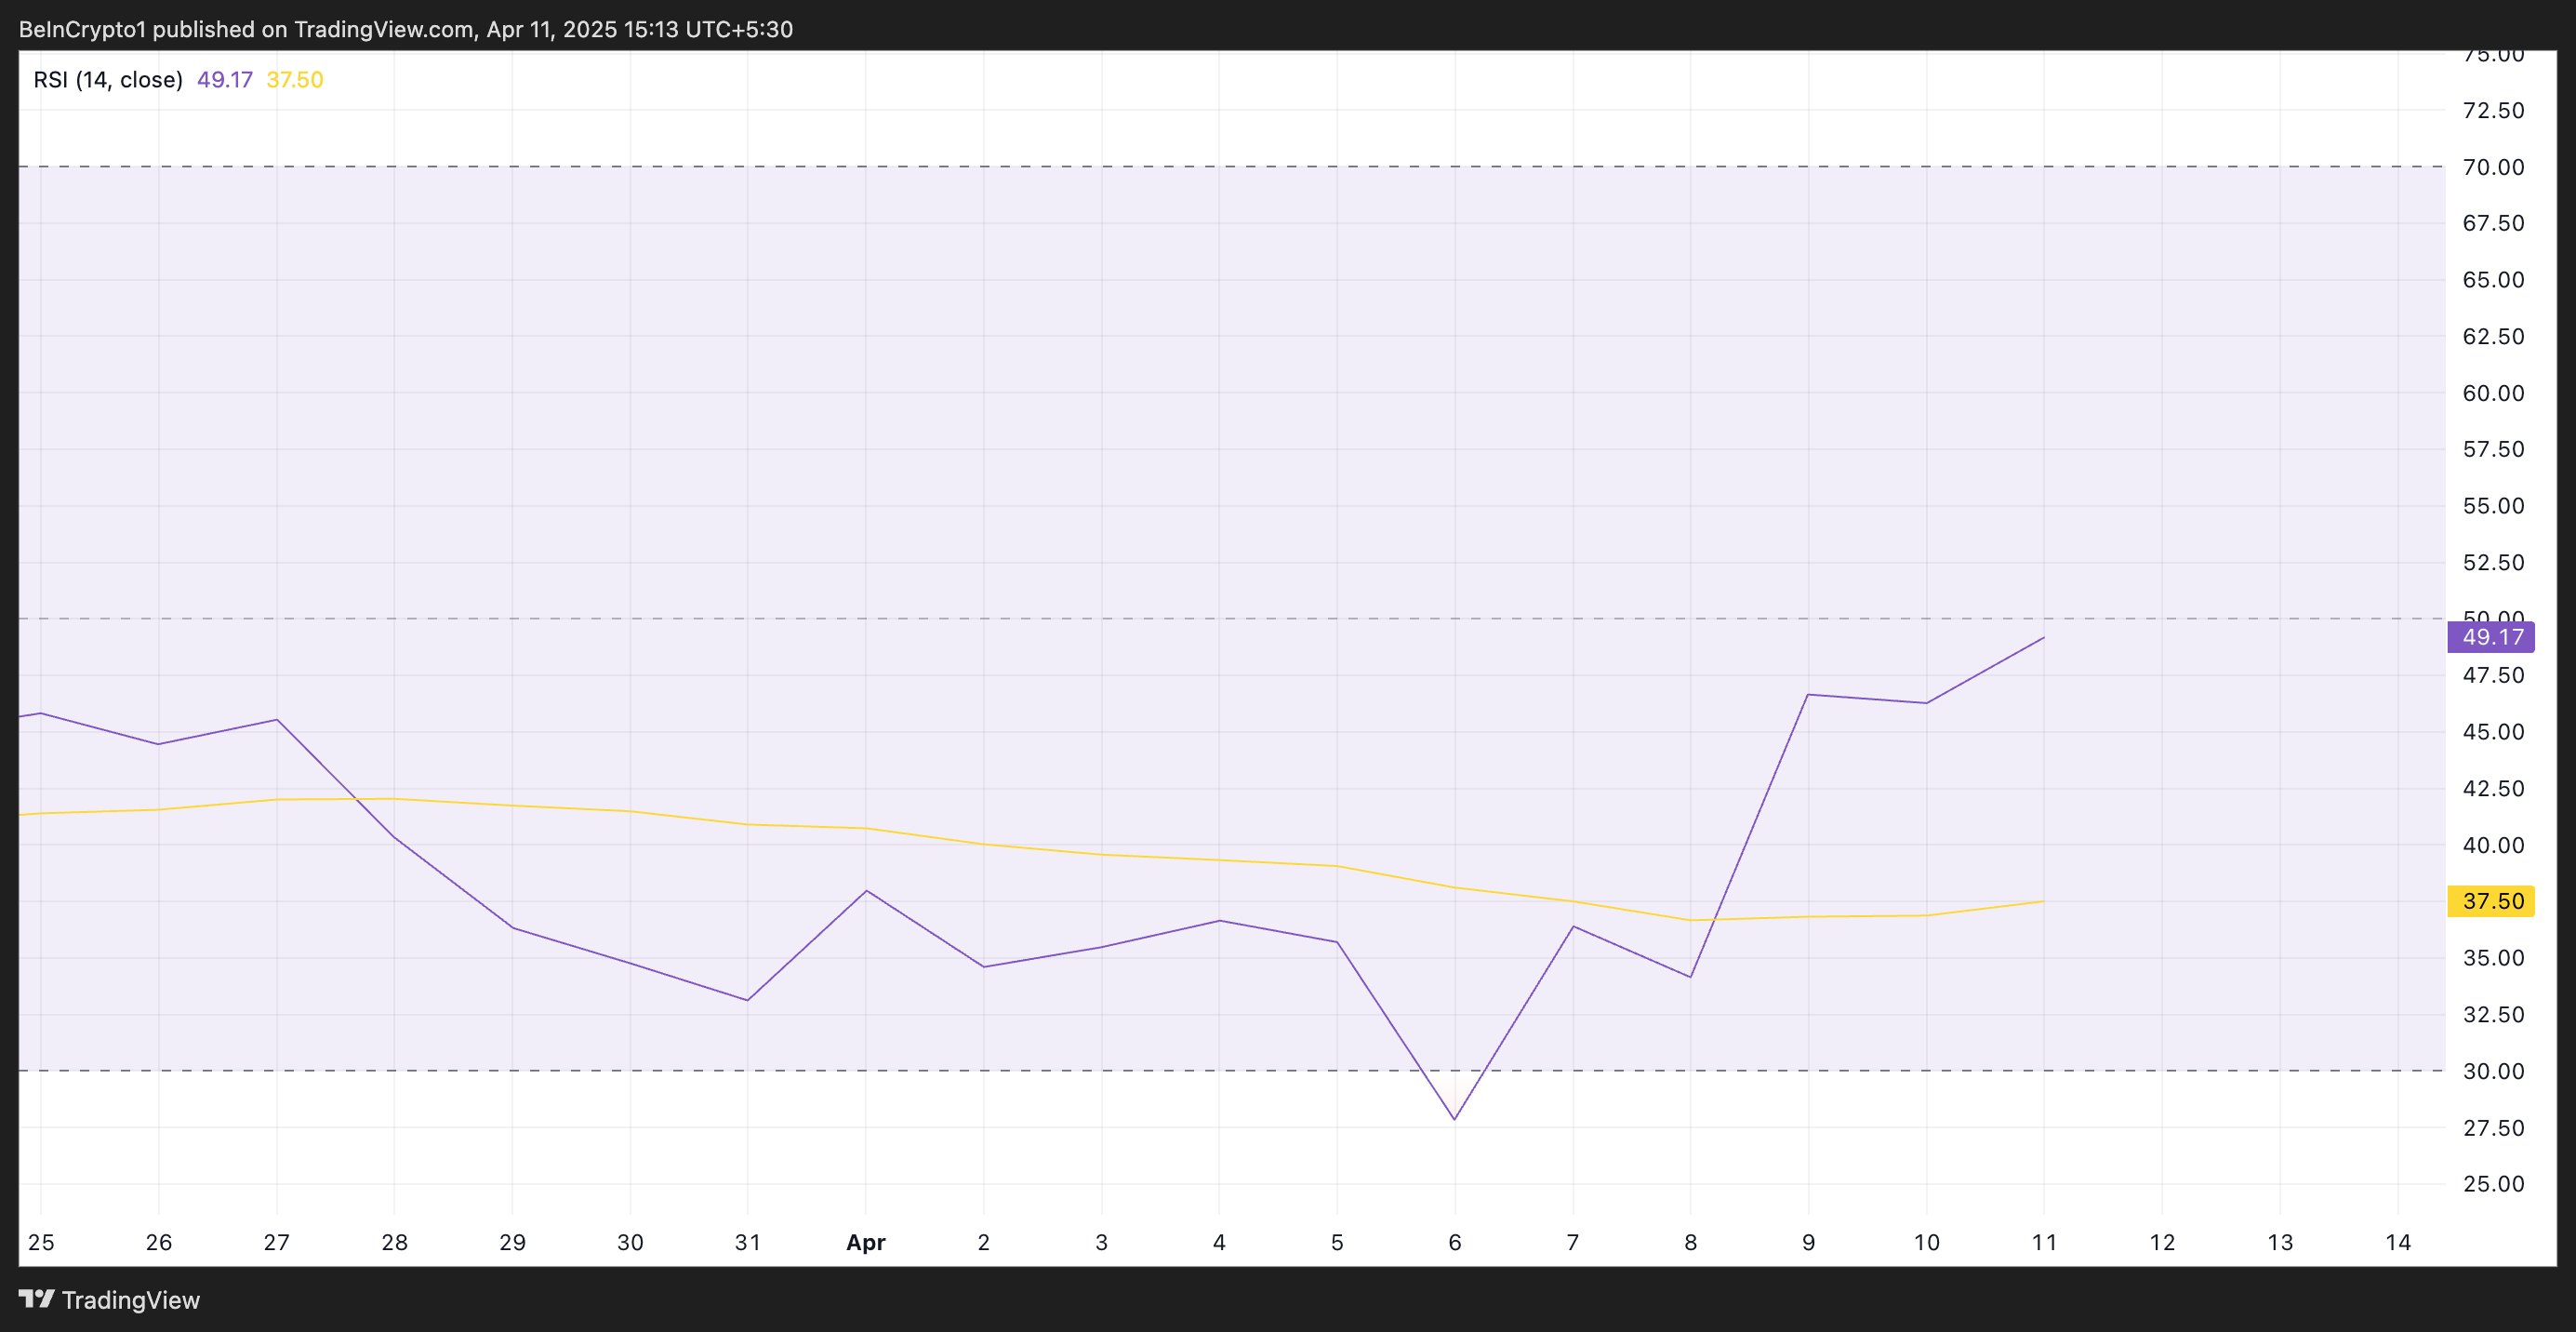Click the 30.00 level on the price axis
The height and width of the screenshot is (1332, 2576).
pos(2492,1071)
